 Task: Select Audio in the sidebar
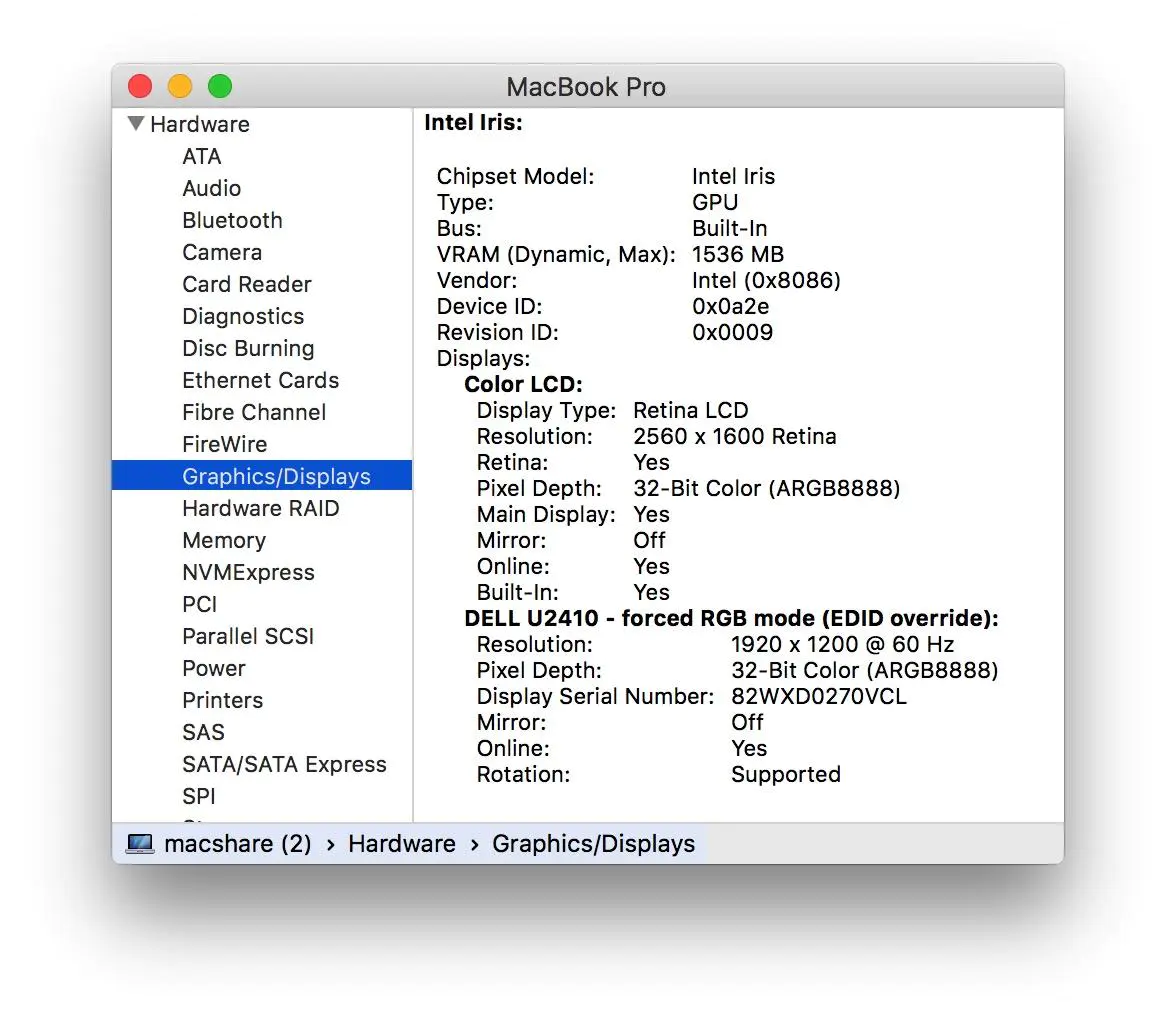click(x=212, y=188)
